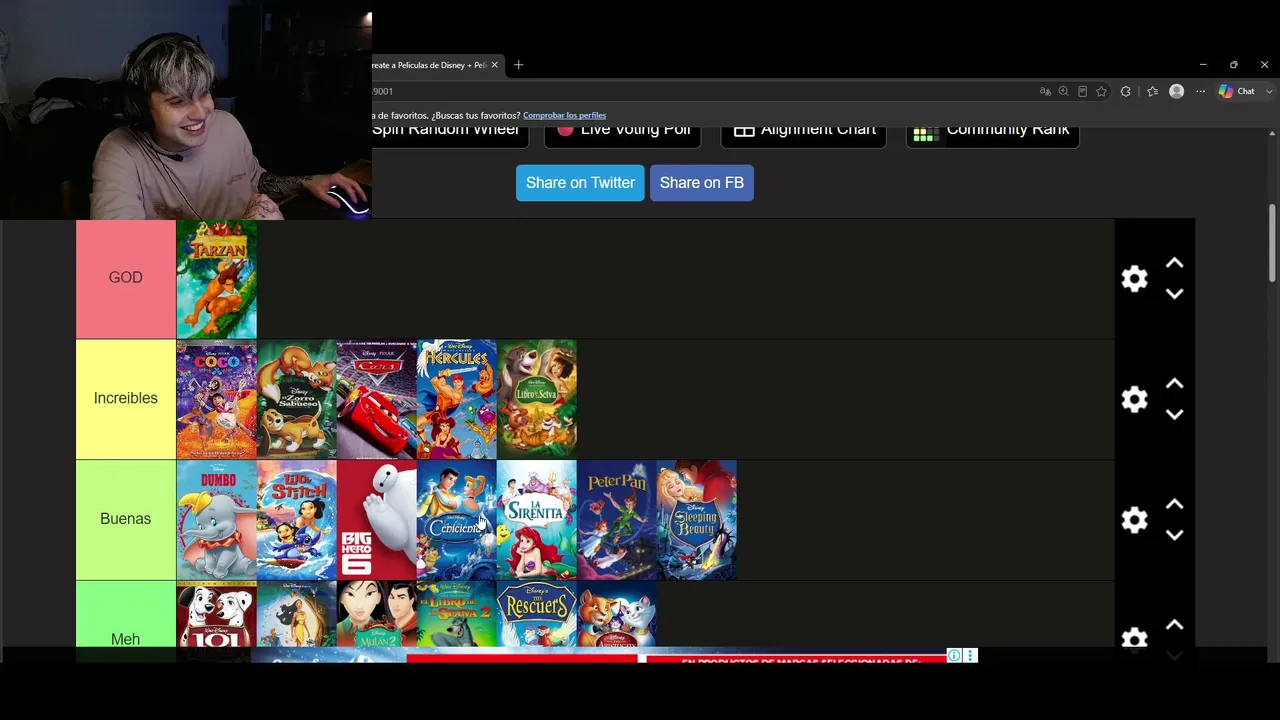Viewport: 1280px width, 720px height.
Task: Move Increibles tier row up
Action: tap(1174, 384)
